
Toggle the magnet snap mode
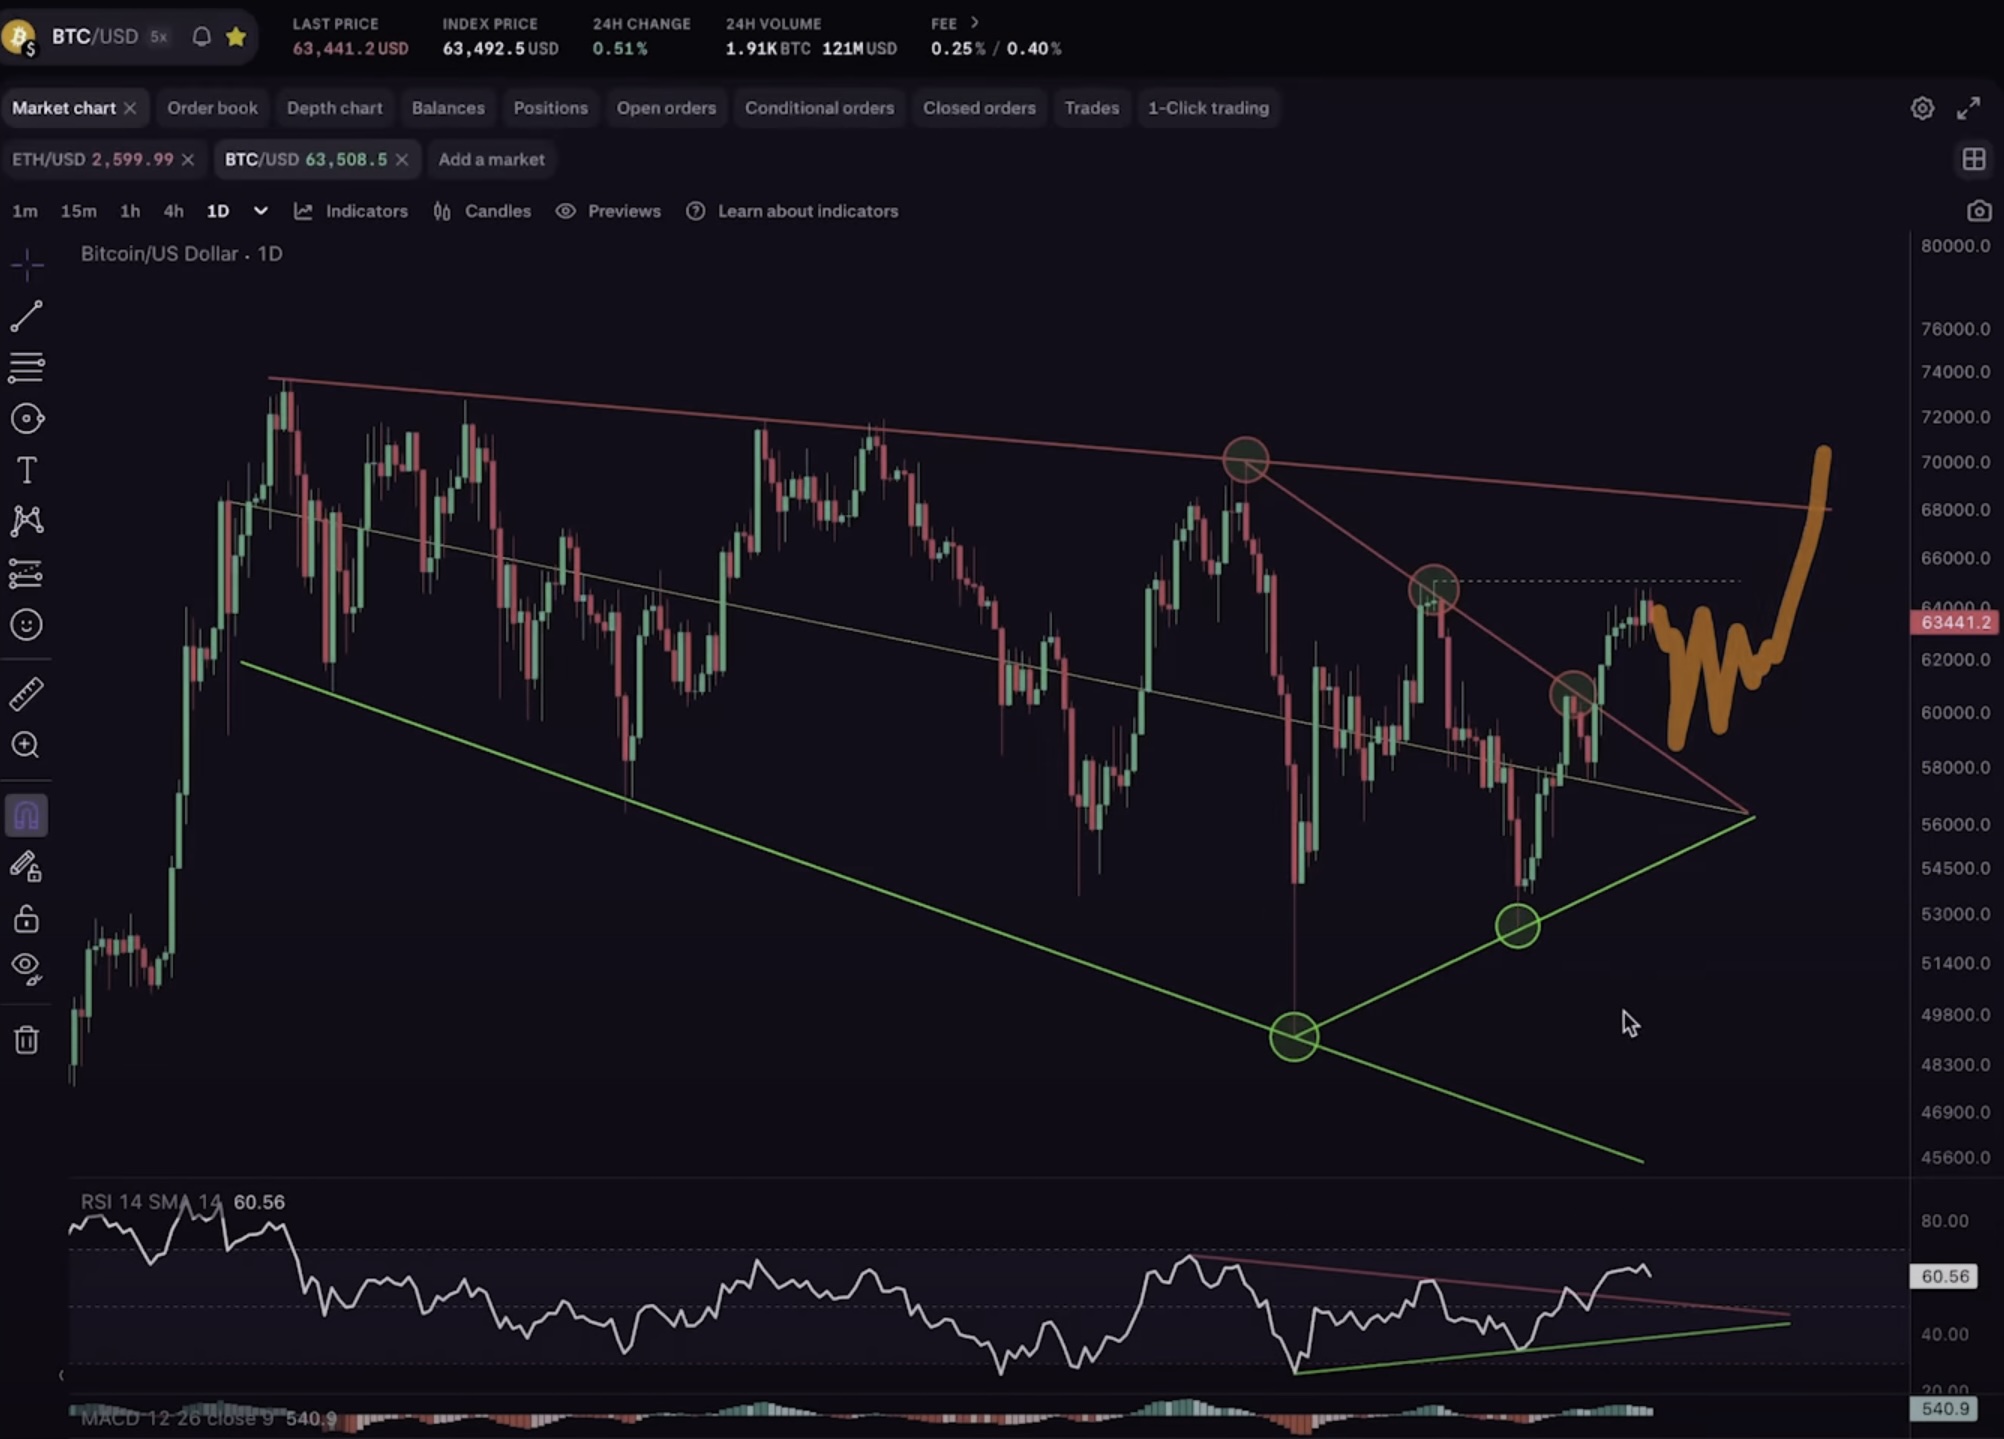click(26, 816)
